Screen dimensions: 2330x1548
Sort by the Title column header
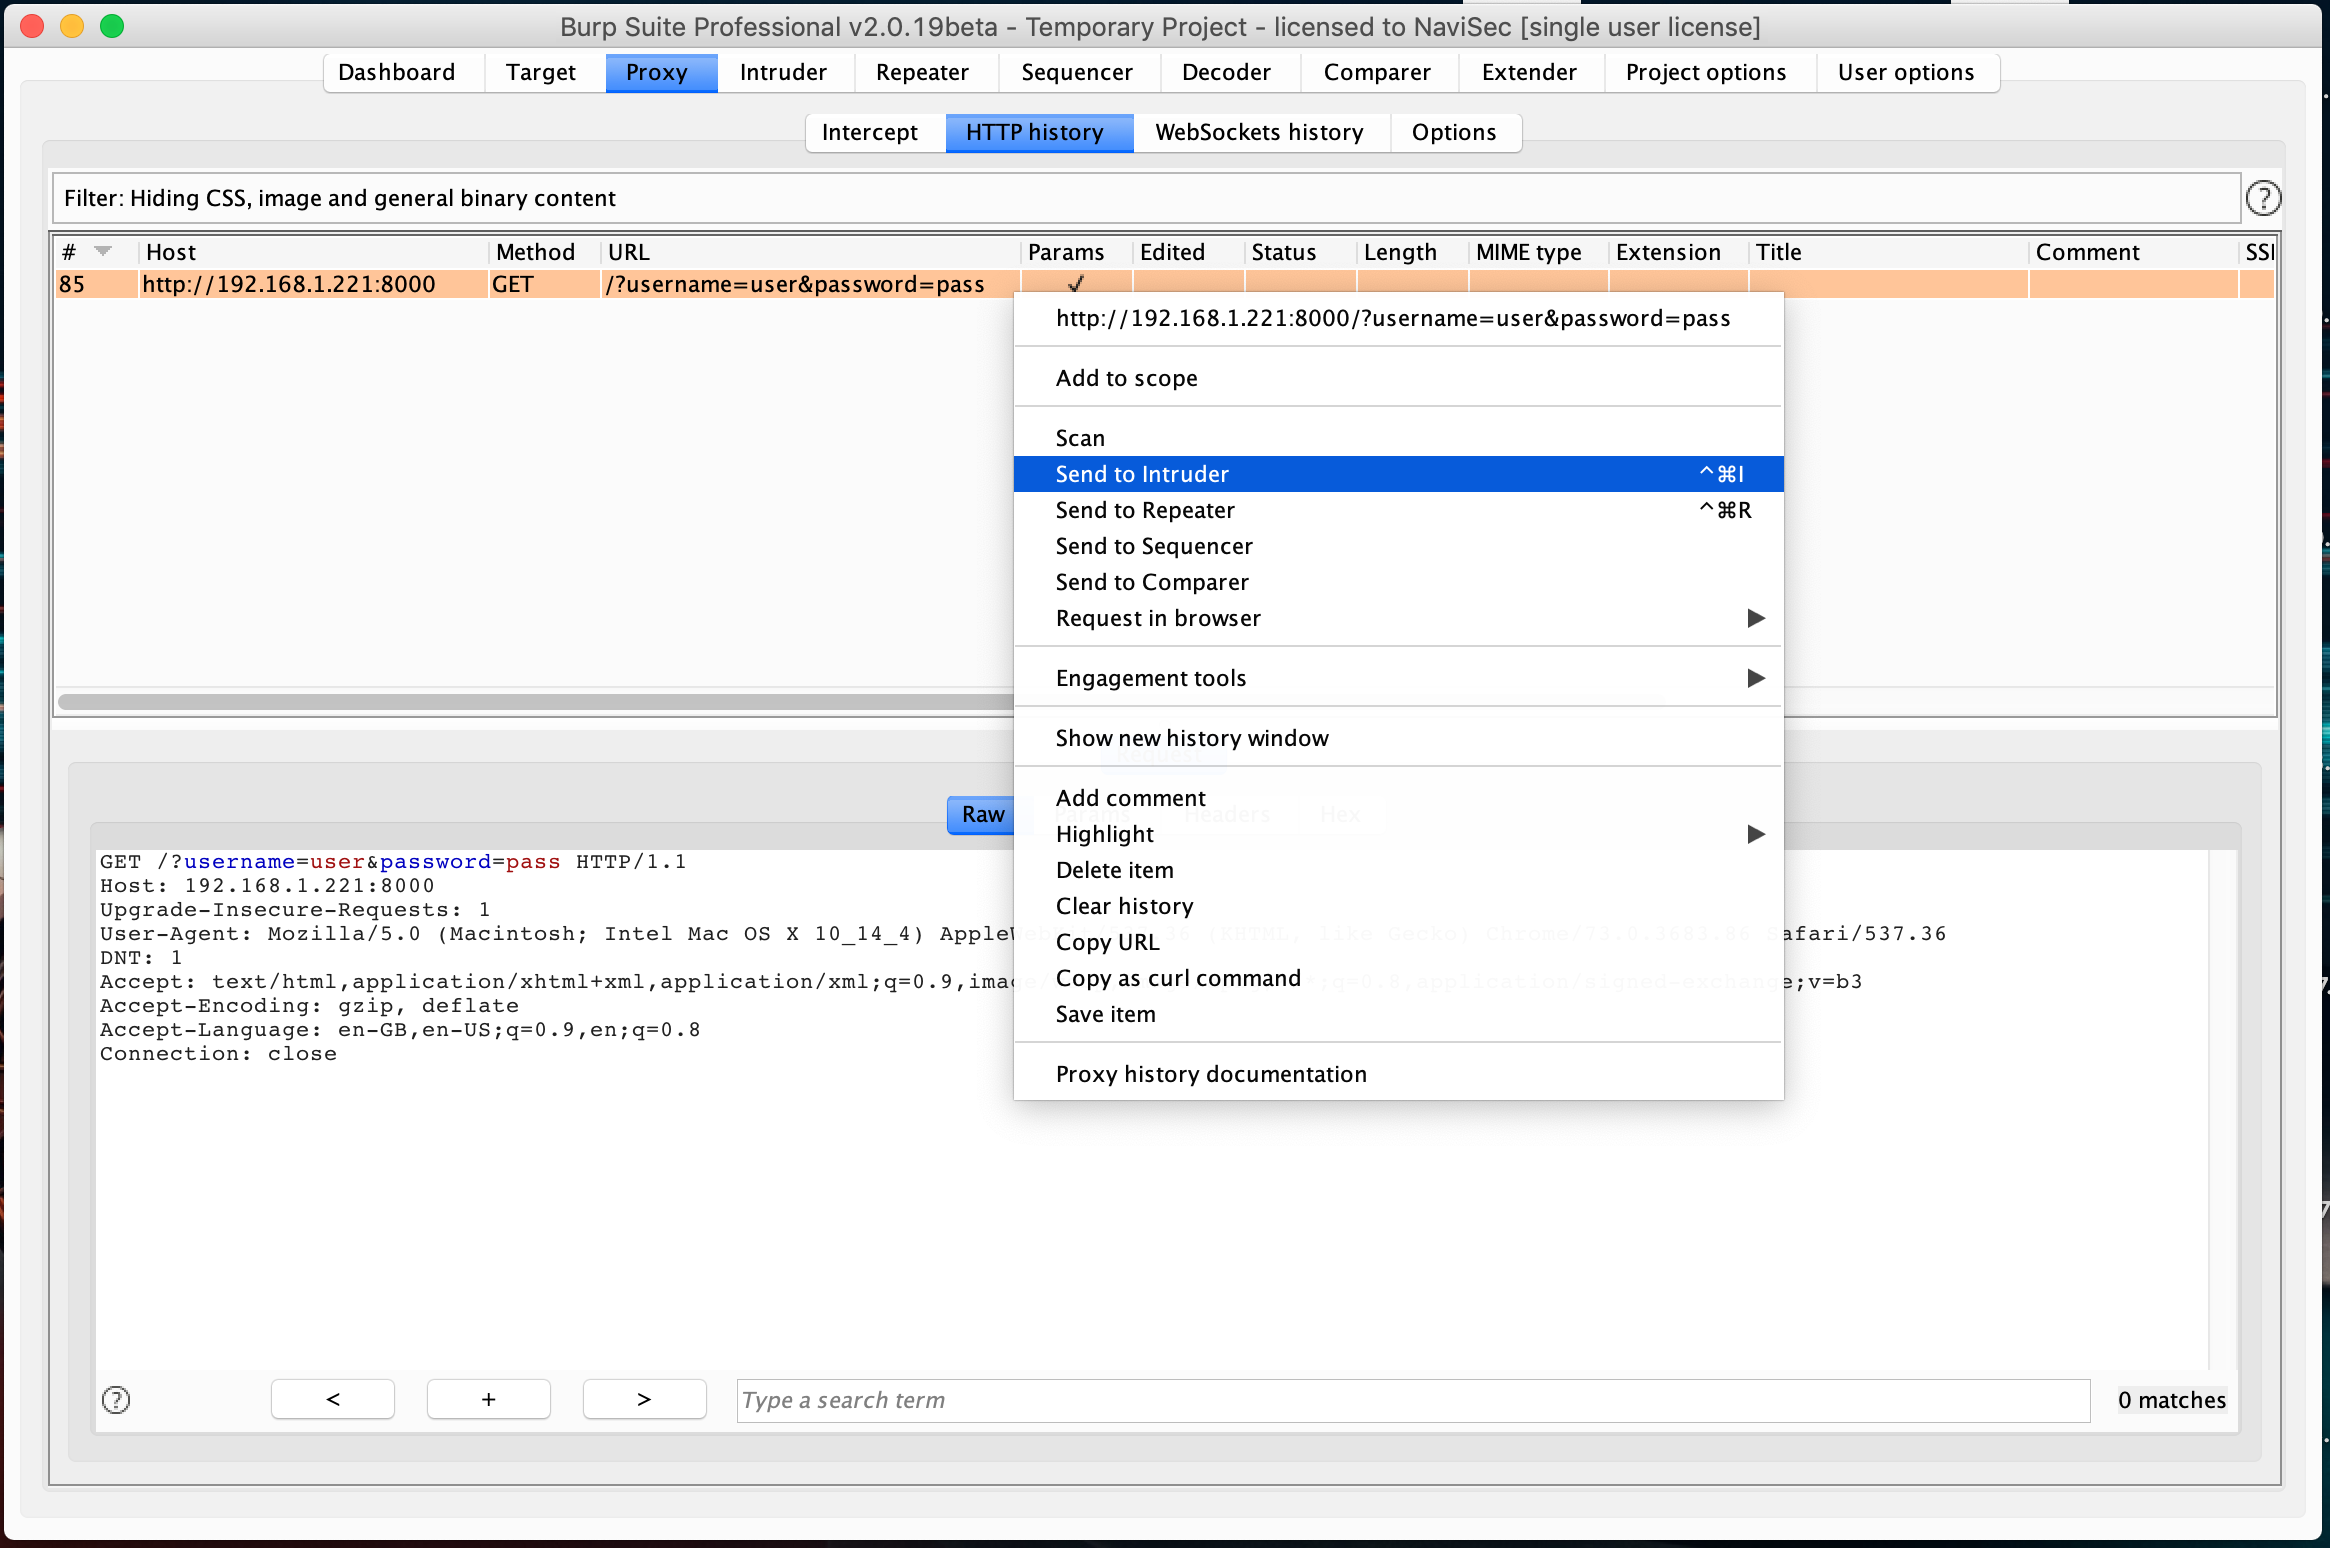click(x=1888, y=252)
